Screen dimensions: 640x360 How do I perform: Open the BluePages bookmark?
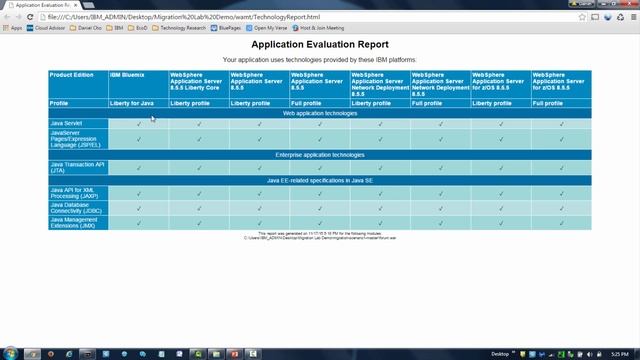[226, 28]
